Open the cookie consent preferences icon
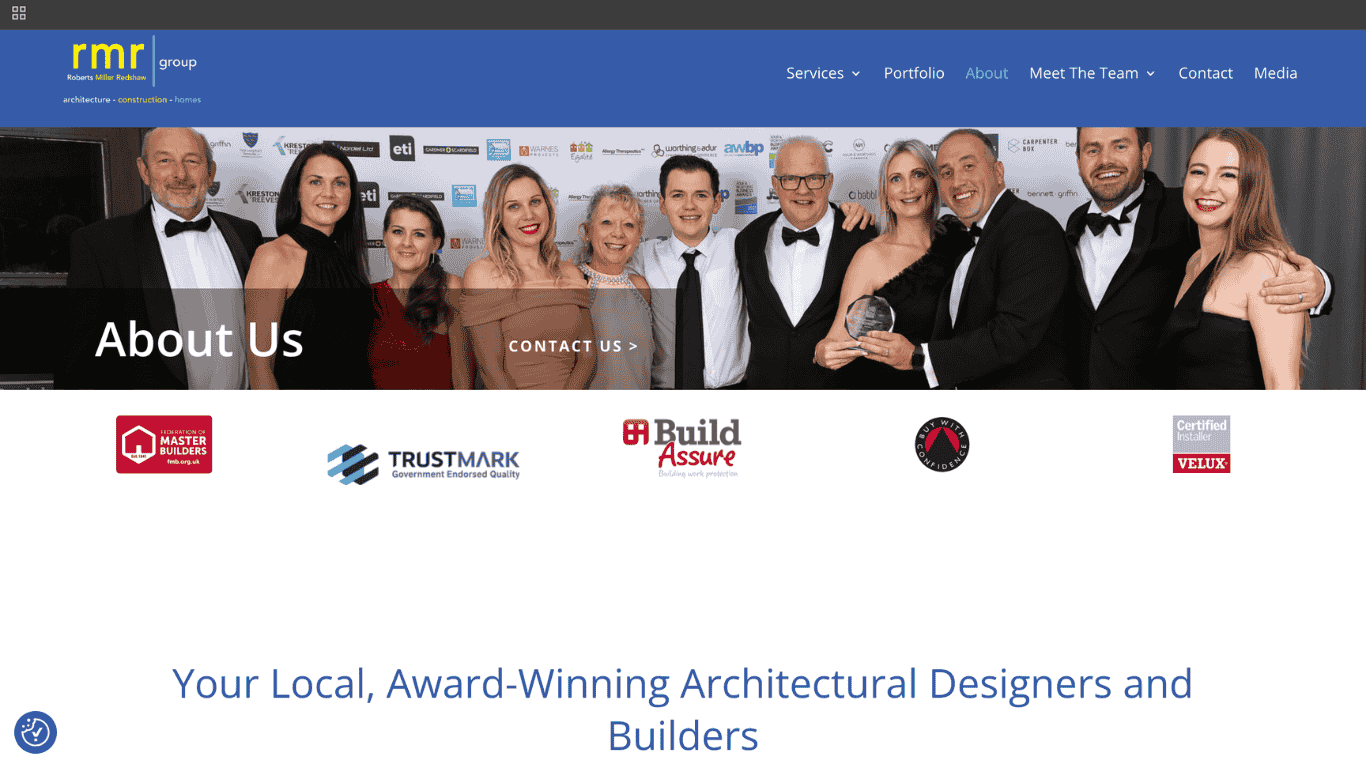The image size is (1366, 768). [35, 732]
